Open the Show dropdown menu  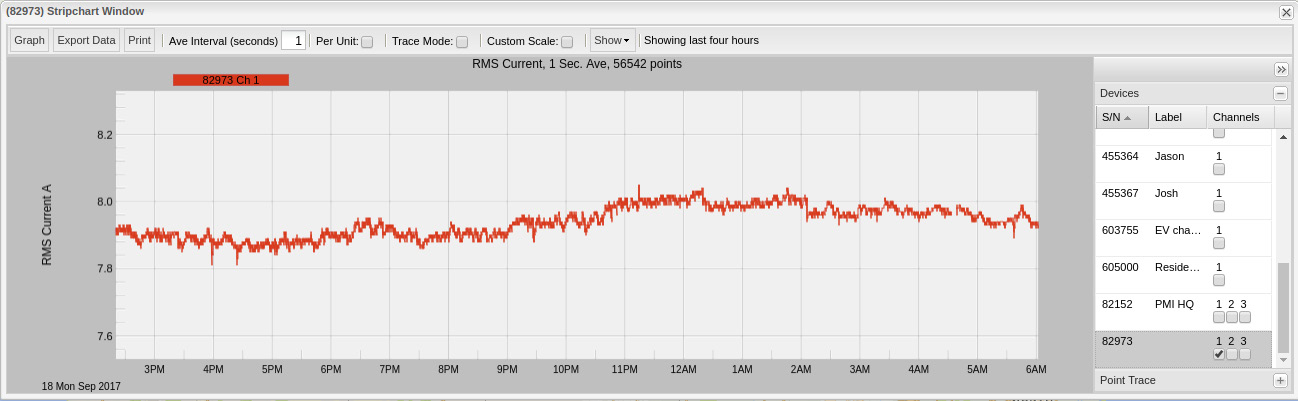coord(611,41)
